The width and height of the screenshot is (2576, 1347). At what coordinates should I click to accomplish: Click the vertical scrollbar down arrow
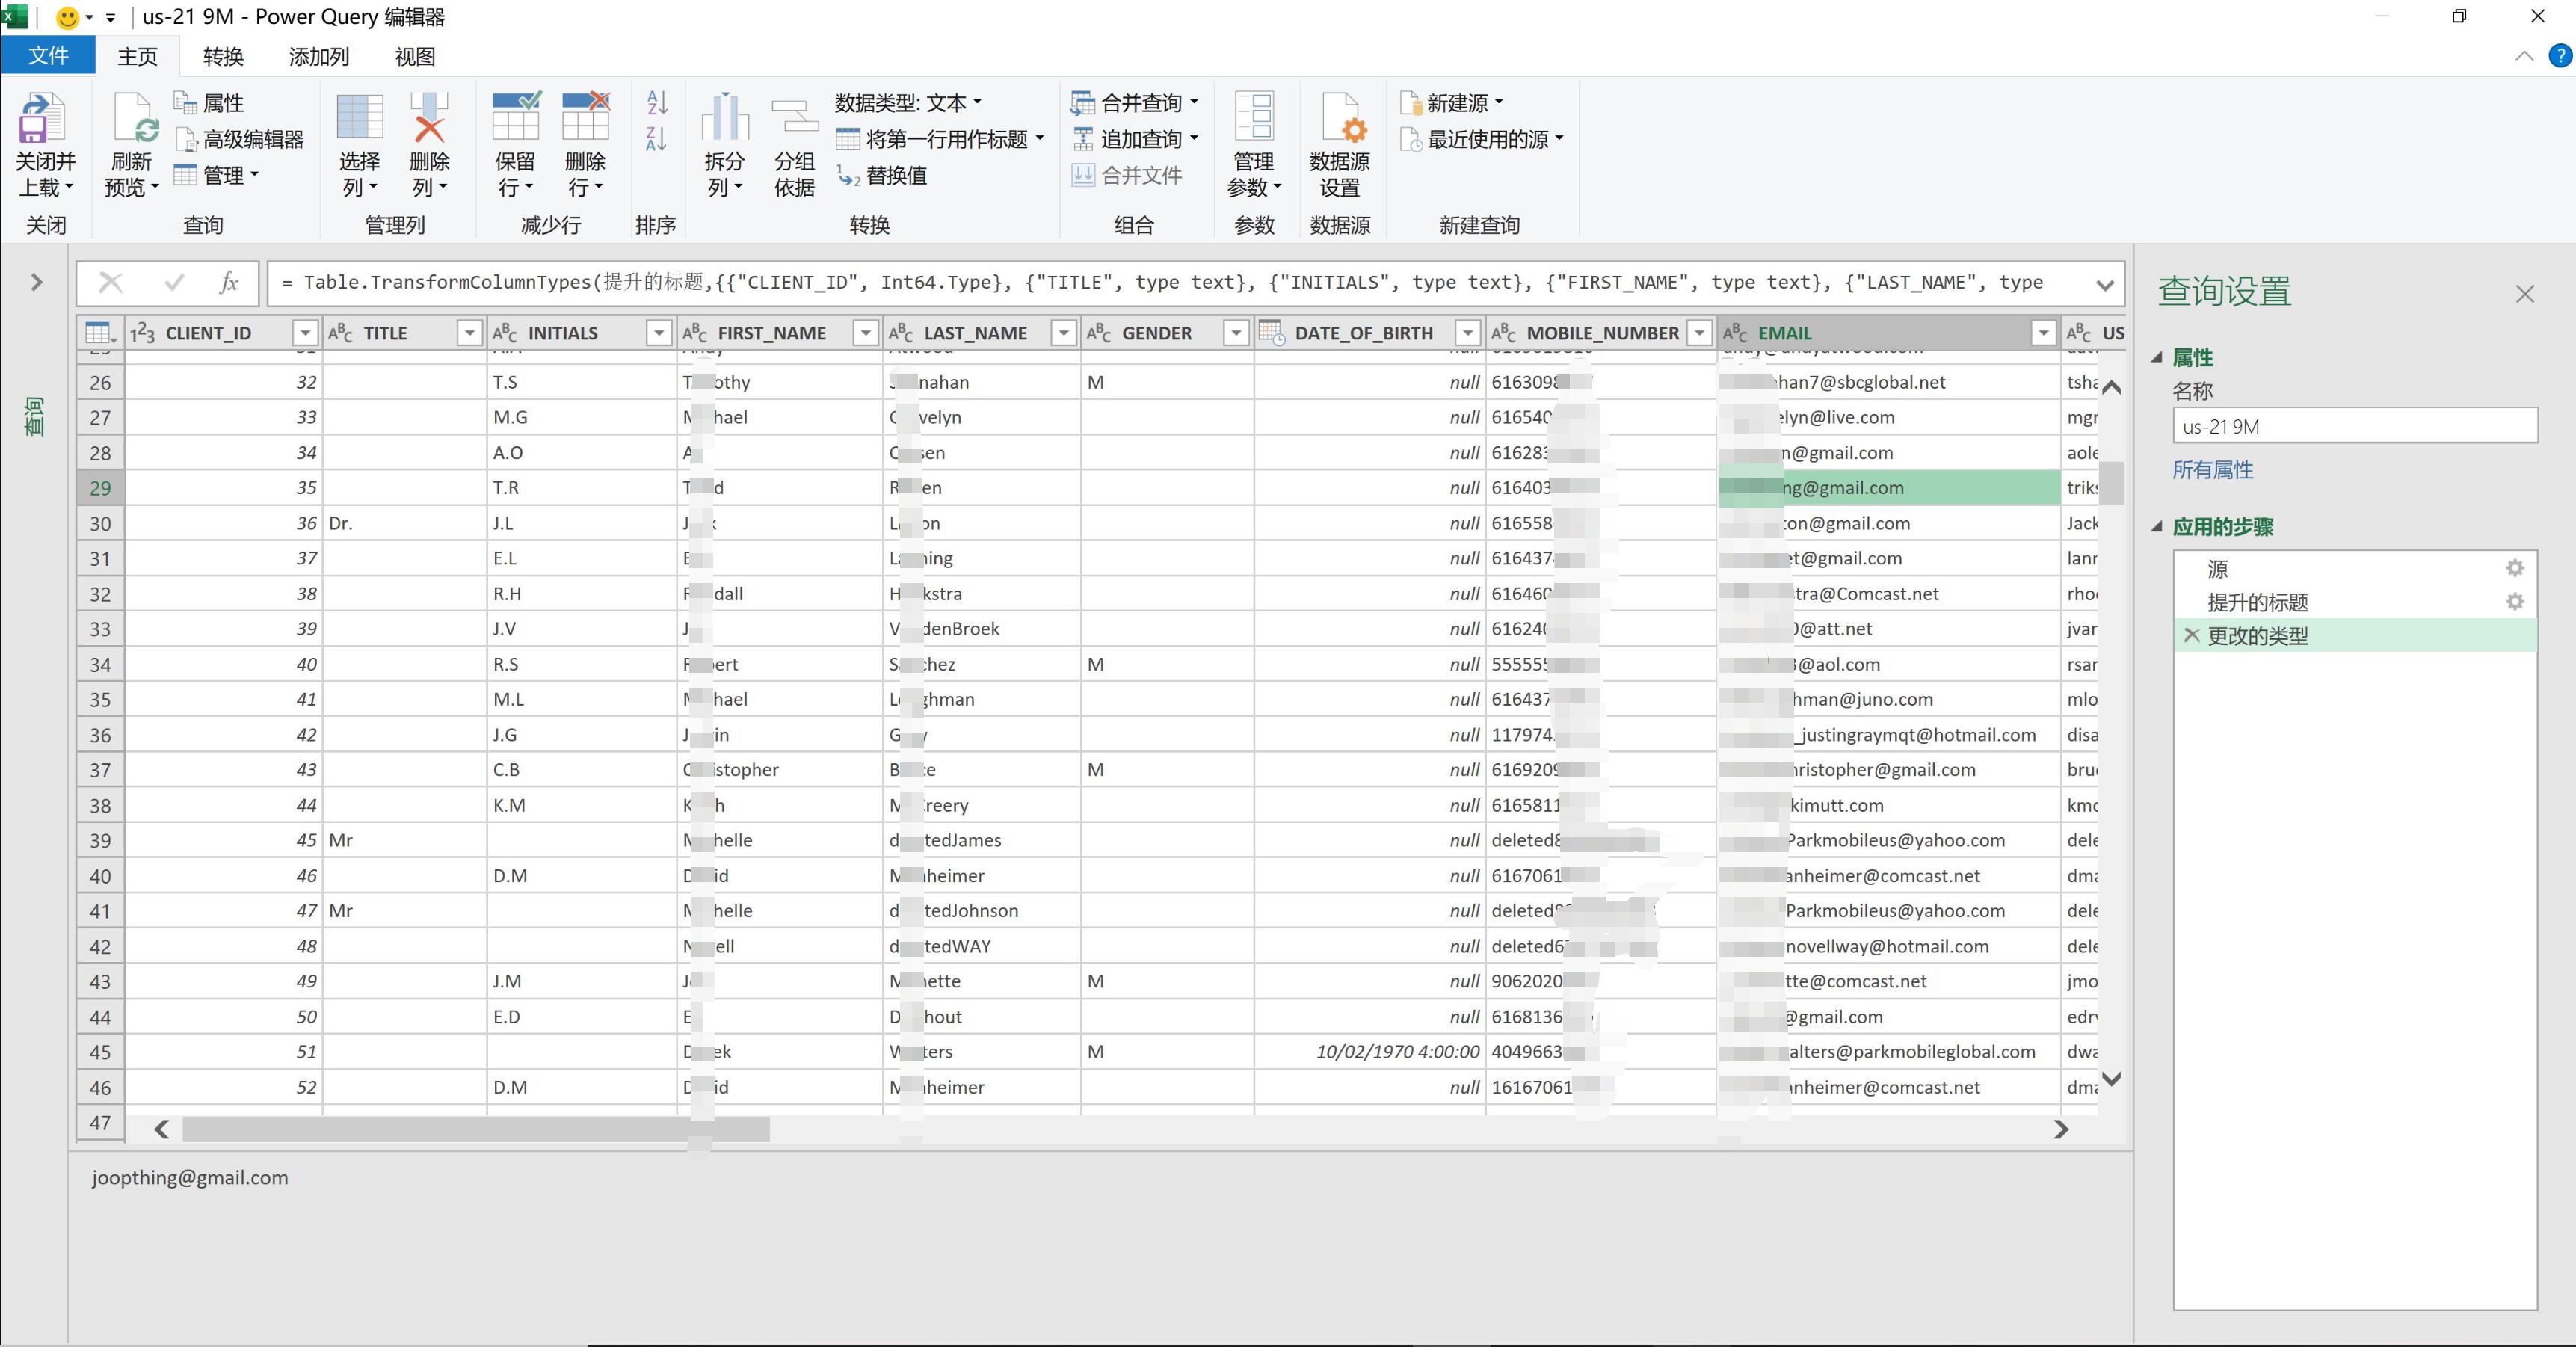click(x=2111, y=1079)
